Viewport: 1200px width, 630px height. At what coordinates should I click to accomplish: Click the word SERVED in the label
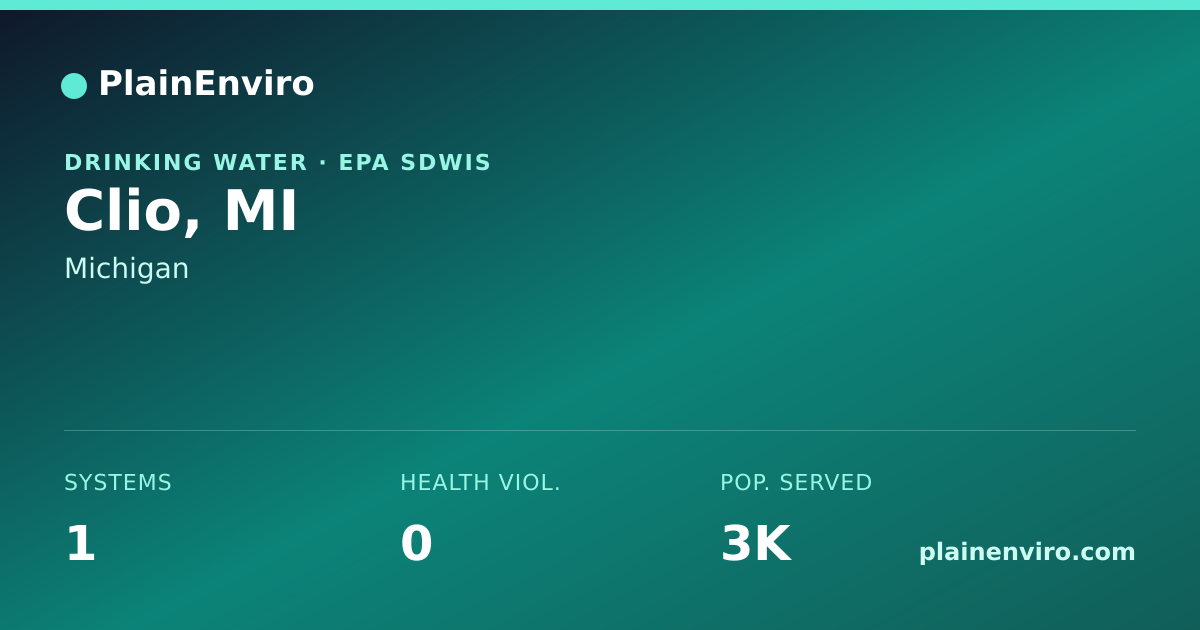pyautogui.click(x=826, y=483)
